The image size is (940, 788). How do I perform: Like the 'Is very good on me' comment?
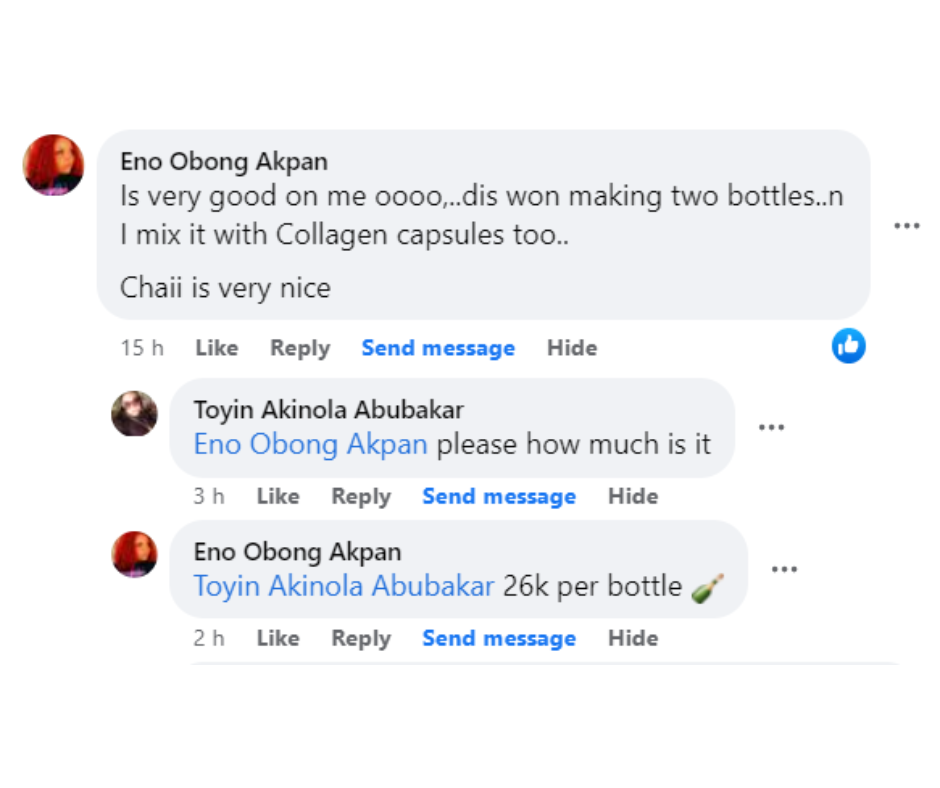[216, 348]
